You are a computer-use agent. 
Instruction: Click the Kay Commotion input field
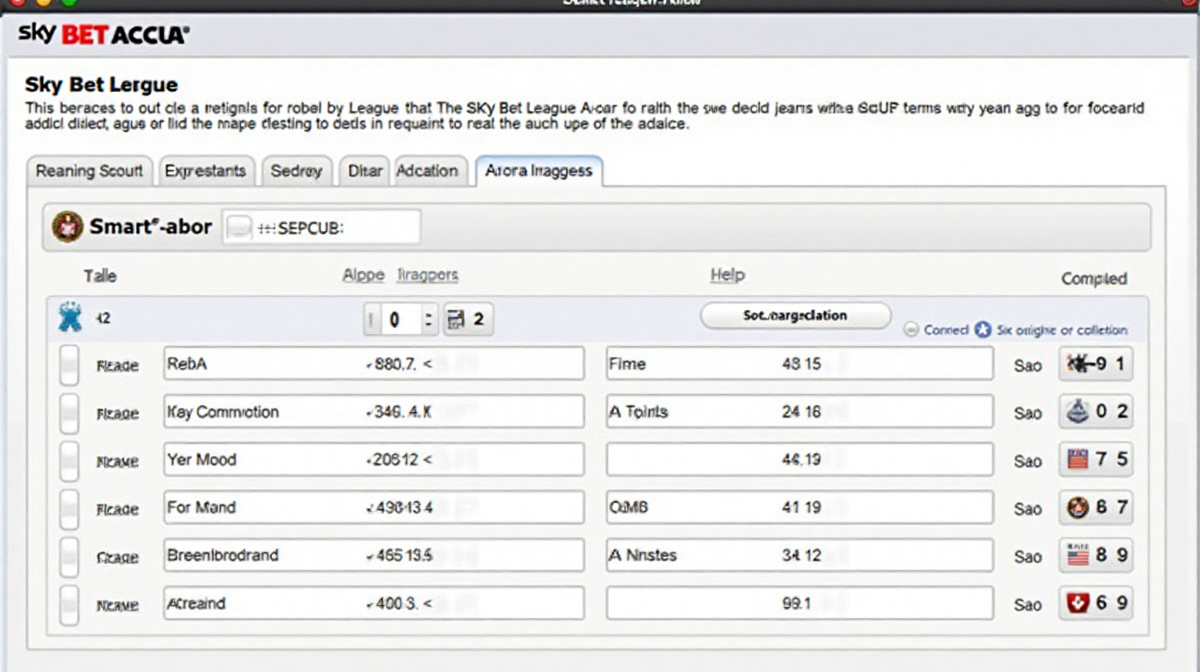[x=374, y=411]
